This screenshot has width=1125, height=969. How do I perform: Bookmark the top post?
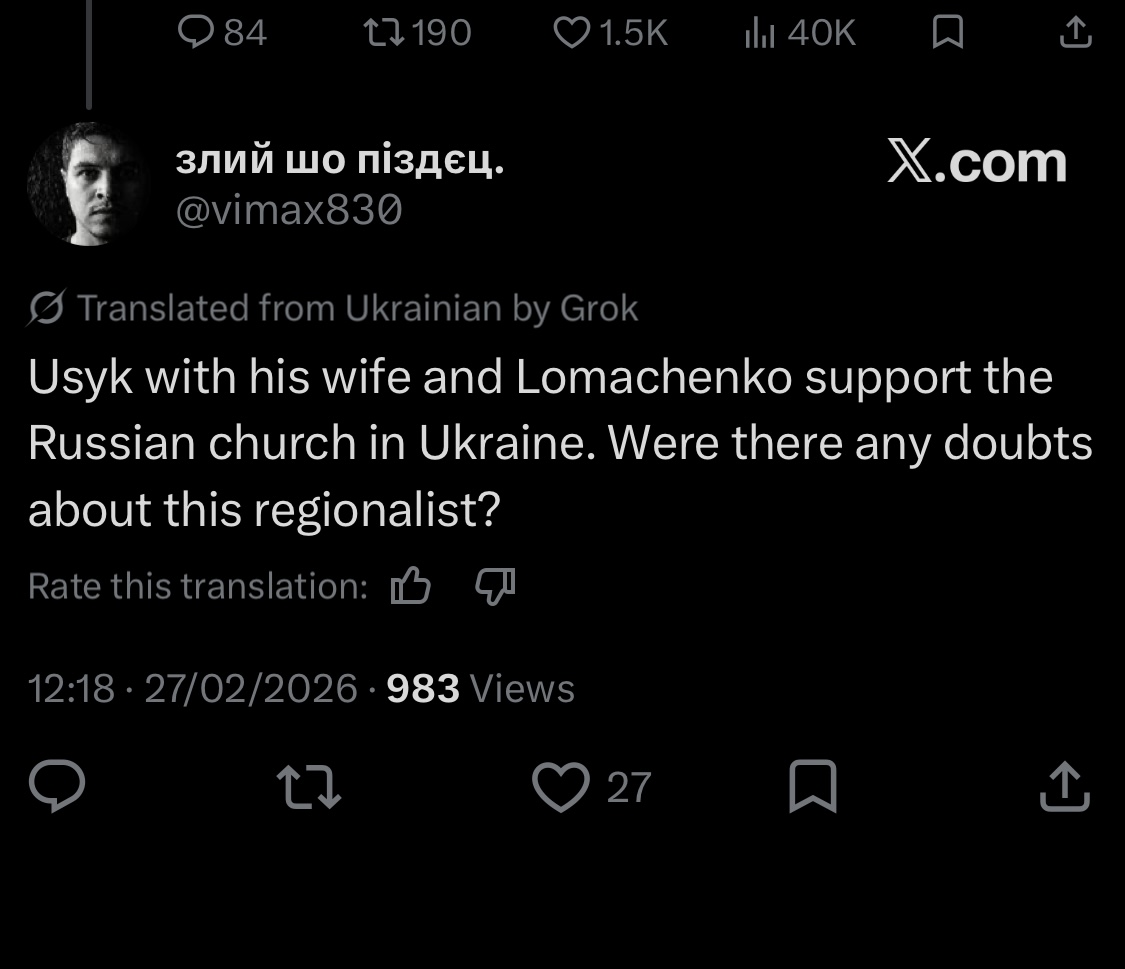pyautogui.click(x=947, y=34)
